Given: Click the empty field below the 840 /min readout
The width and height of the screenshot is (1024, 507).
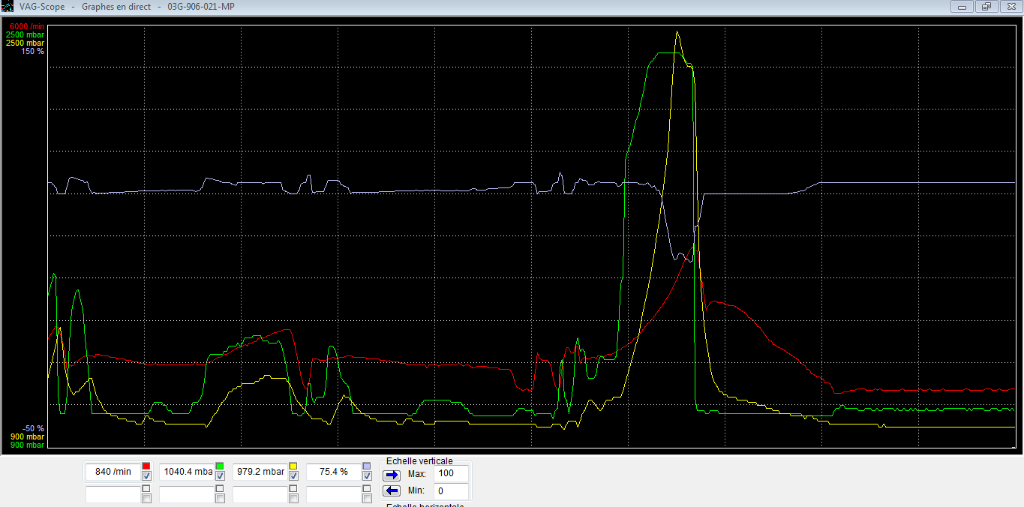Looking at the screenshot, I should click(112, 492).
